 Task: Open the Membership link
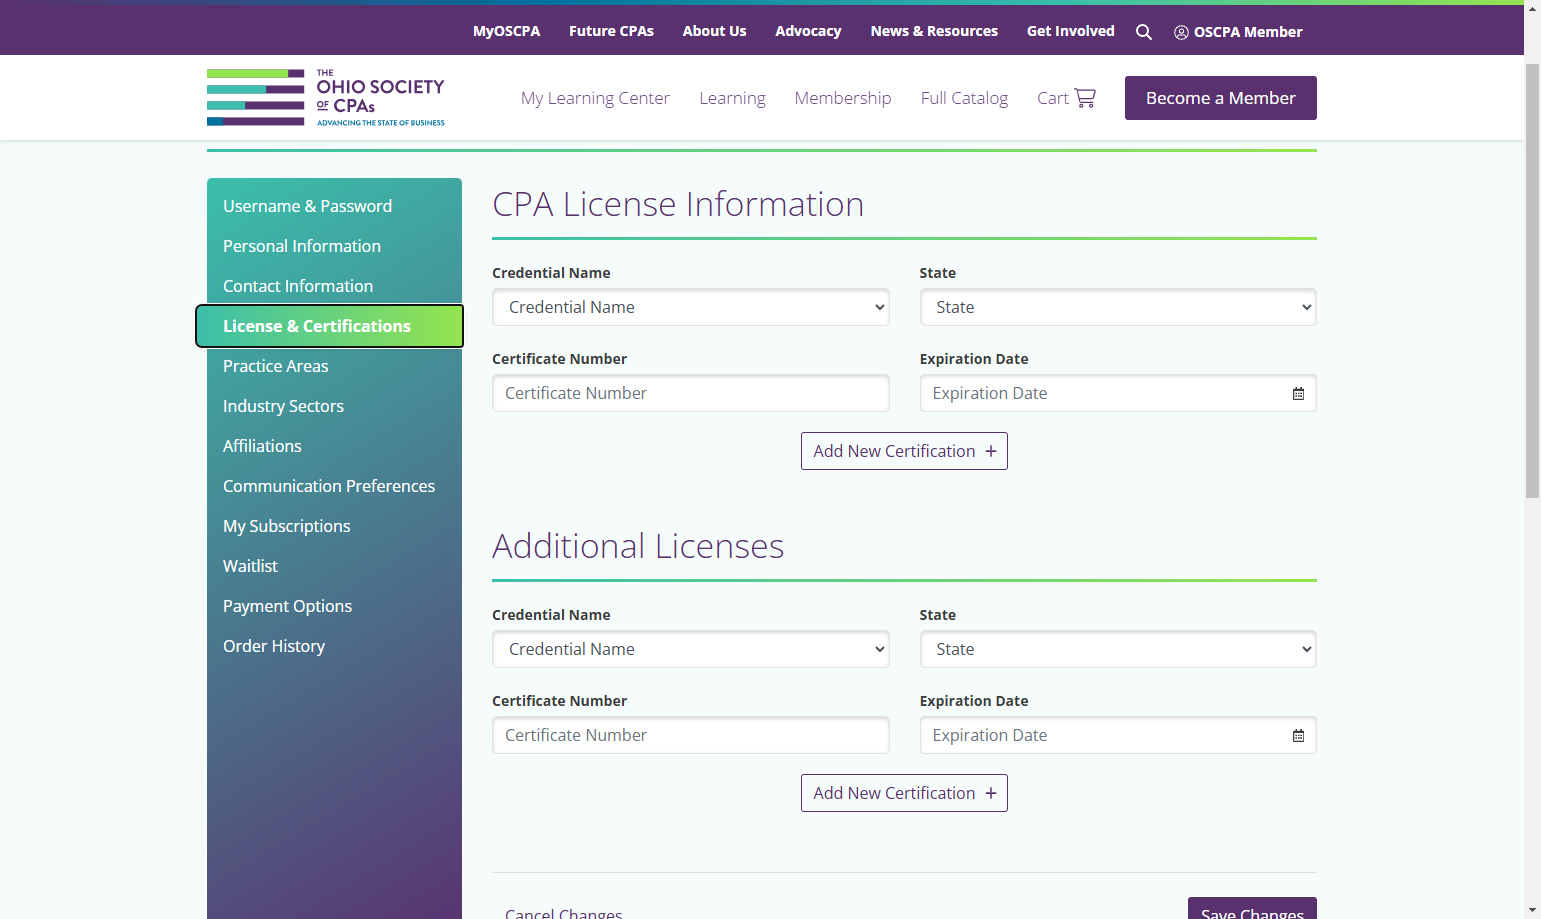point(843,98)
